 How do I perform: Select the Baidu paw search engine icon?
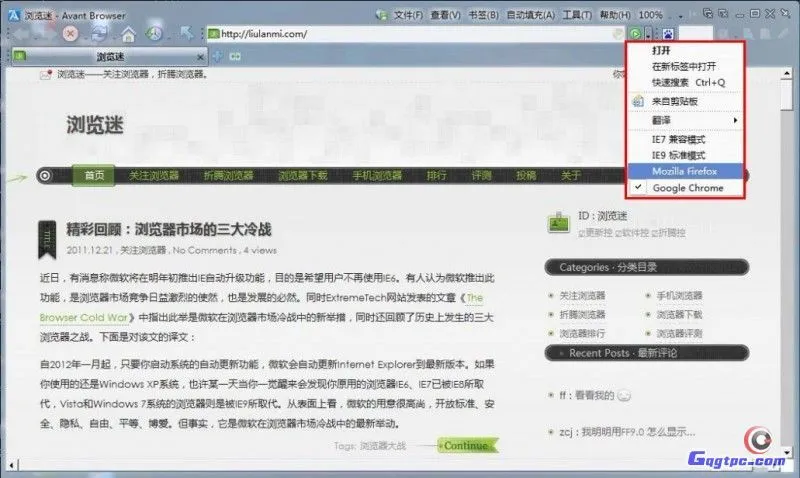pyautogui.click(x=668, y=34)
